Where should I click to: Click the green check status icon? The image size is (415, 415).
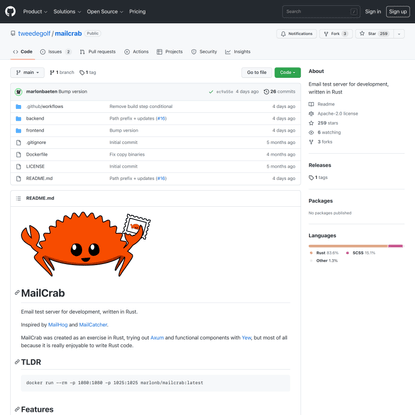pyautogui.click(x=211, y=92)
